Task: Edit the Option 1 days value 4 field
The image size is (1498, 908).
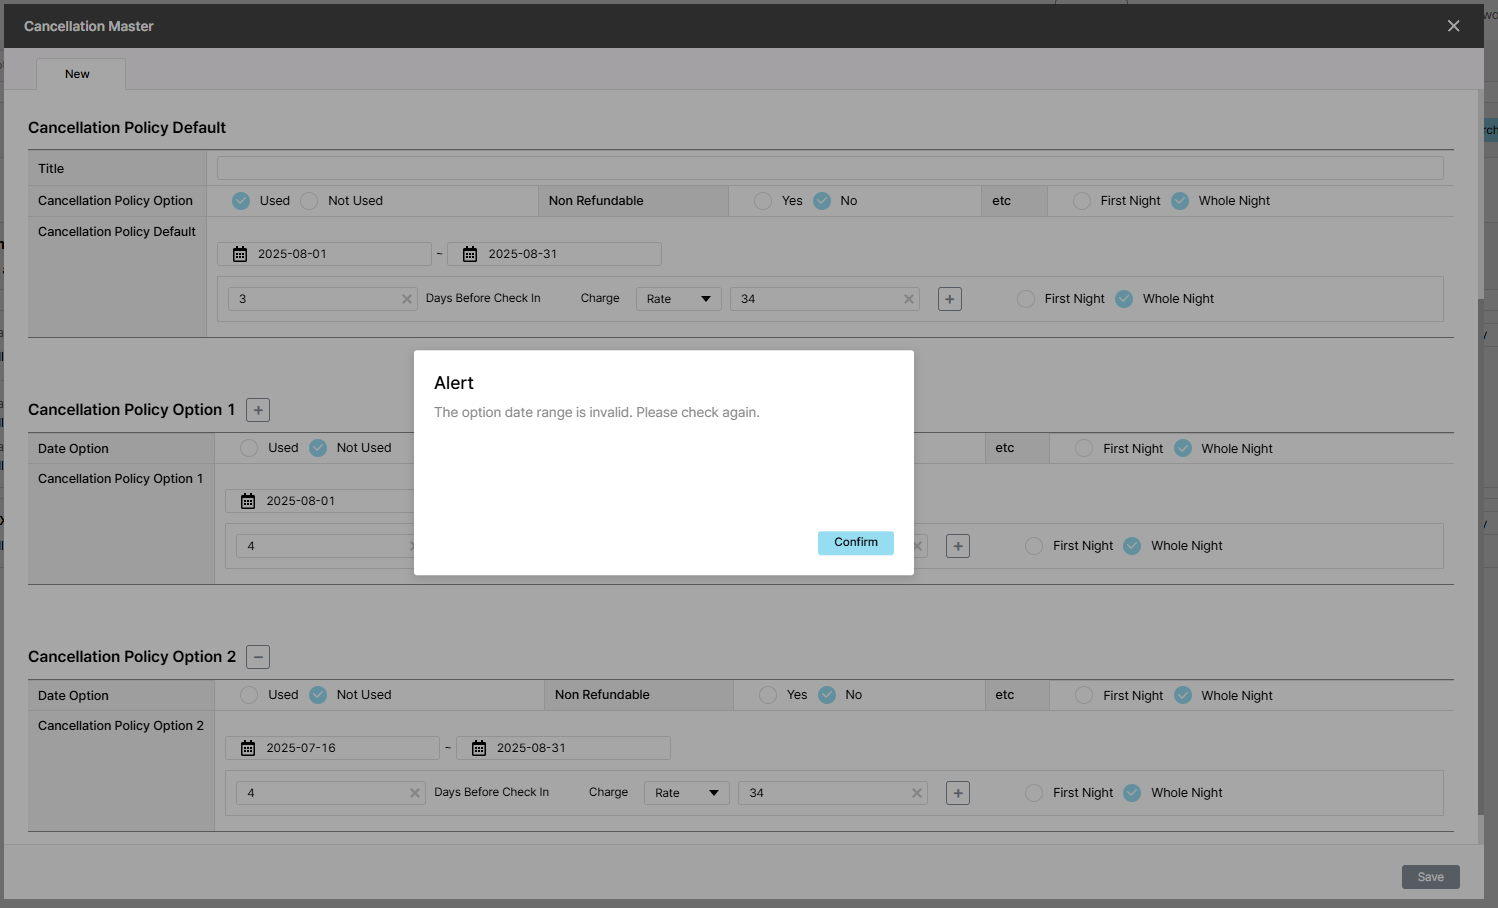Action: click(325, 546)
